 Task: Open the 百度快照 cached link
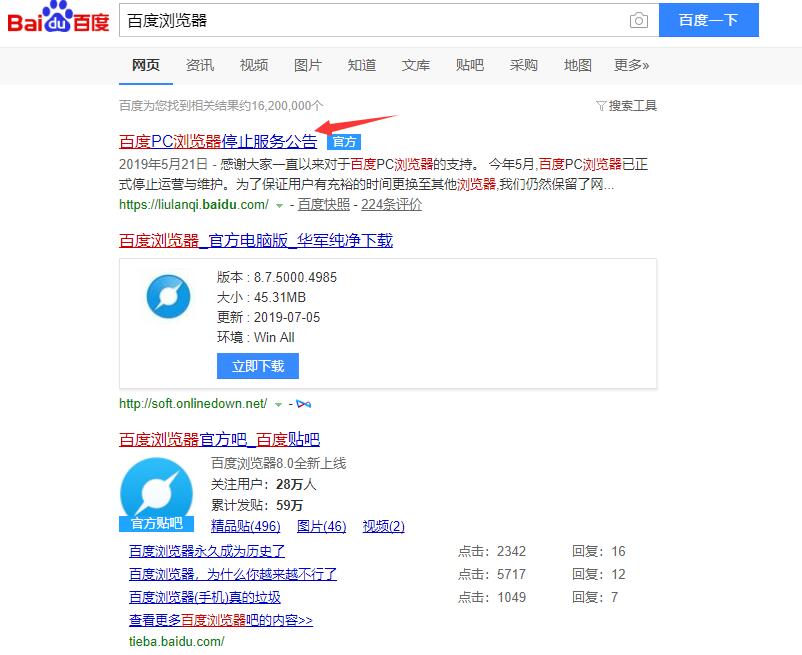tap(324, 205)
